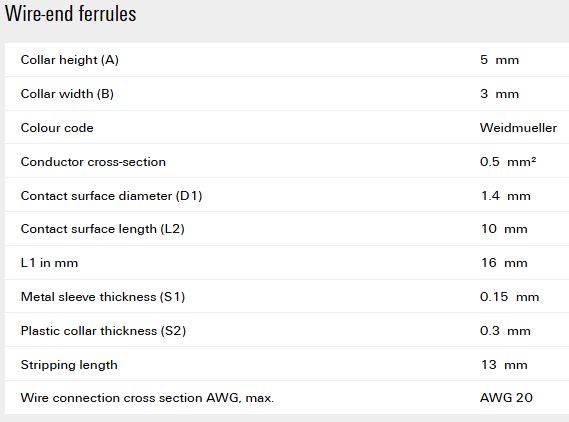Screen dimensions: 569x422
Task: Select Contact surface diameter (D1) label
Action: (111, 196)
